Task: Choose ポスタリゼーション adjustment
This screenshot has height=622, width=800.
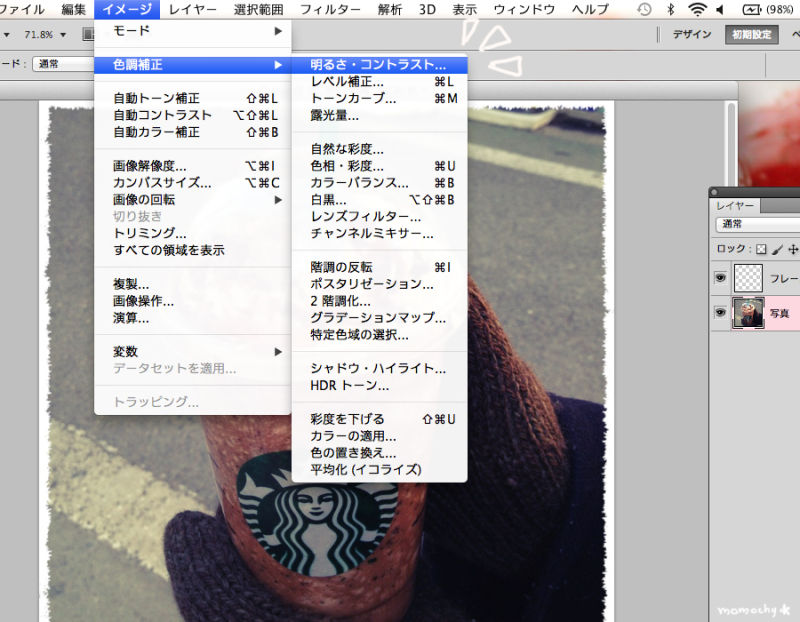Action: click(379, 284)
